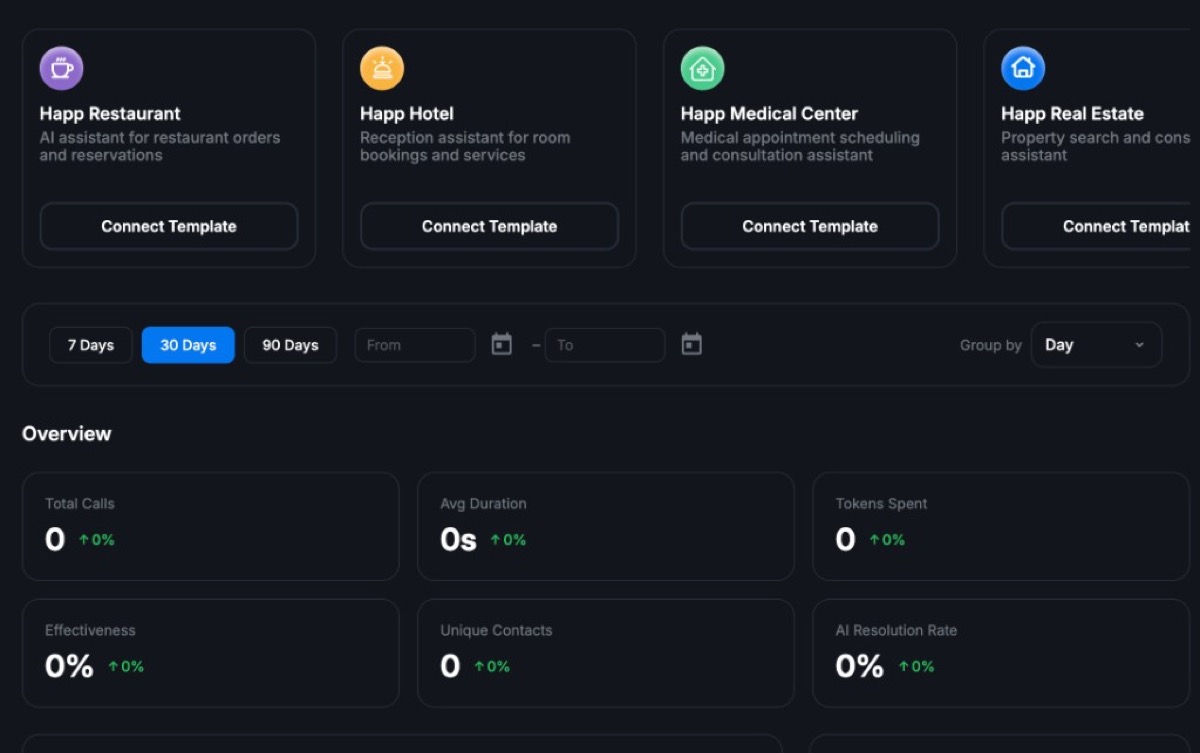Select the 30 Days range
Screen dimensions: 1200x753
(x=188, y=345)
